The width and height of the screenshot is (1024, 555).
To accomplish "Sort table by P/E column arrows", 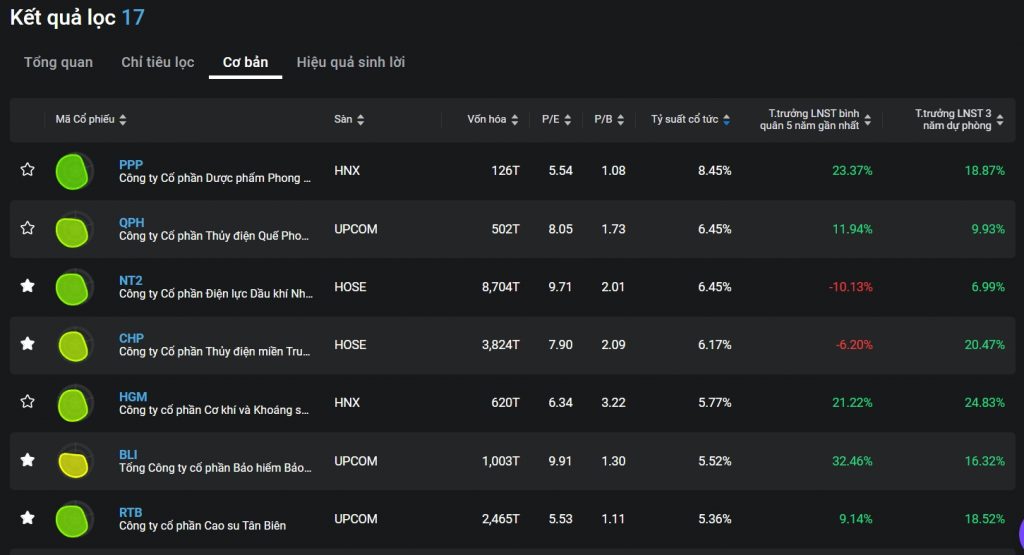I will pos(567,120).
